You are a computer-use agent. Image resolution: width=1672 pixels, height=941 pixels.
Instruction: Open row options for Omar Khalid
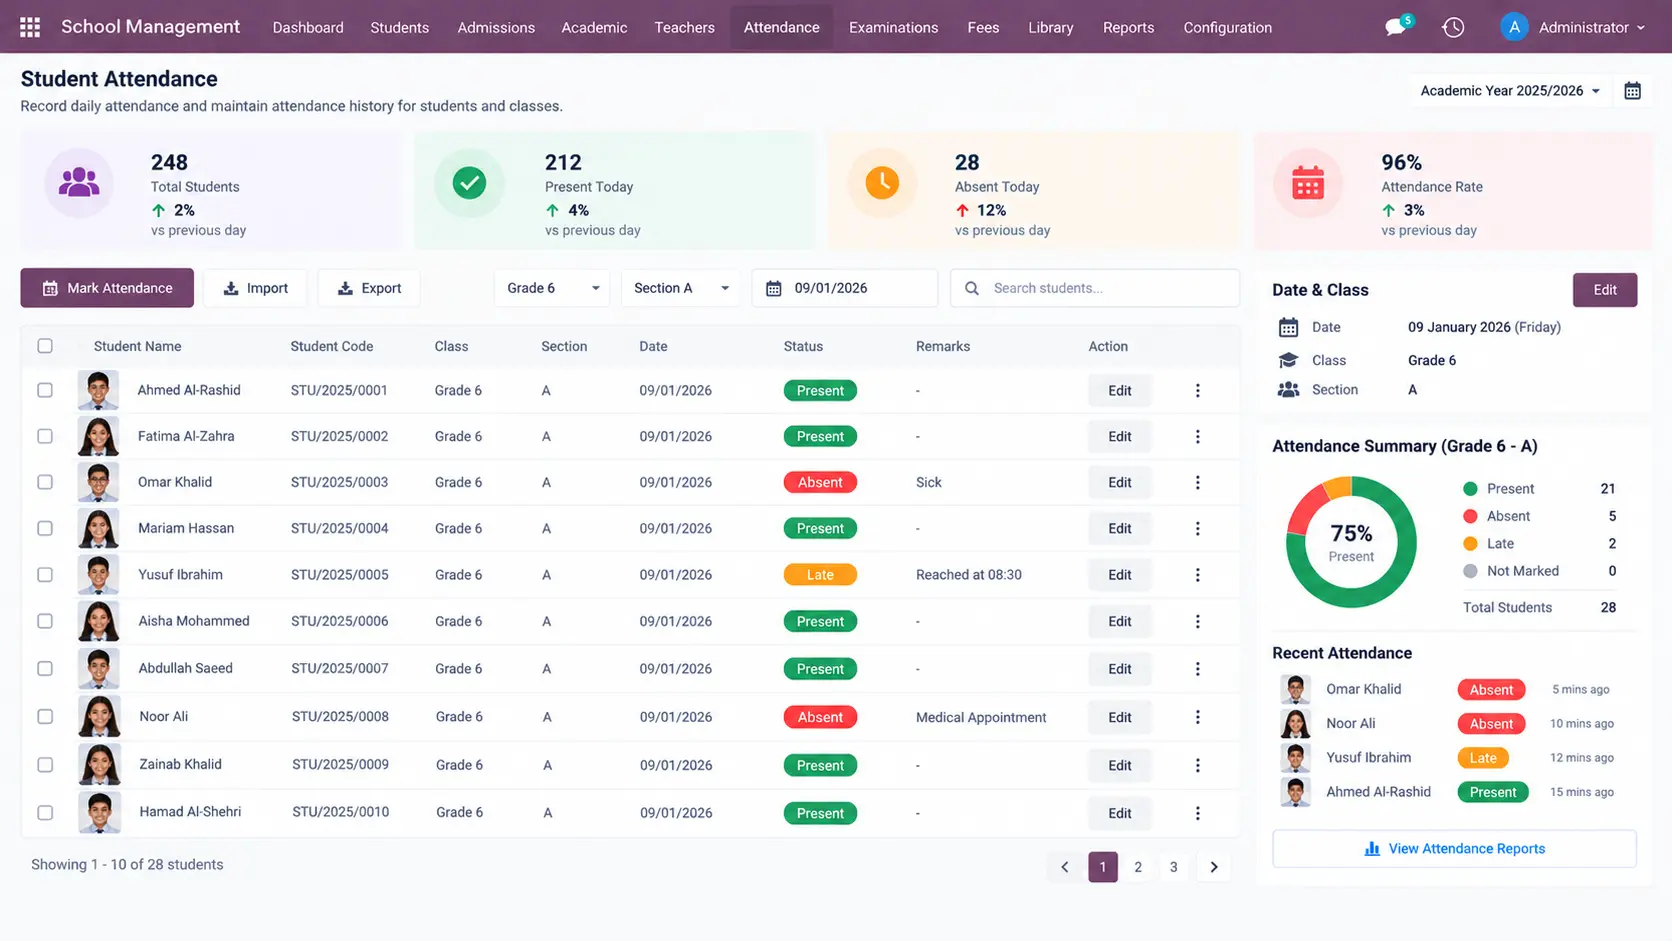(x=1197, y=482)
